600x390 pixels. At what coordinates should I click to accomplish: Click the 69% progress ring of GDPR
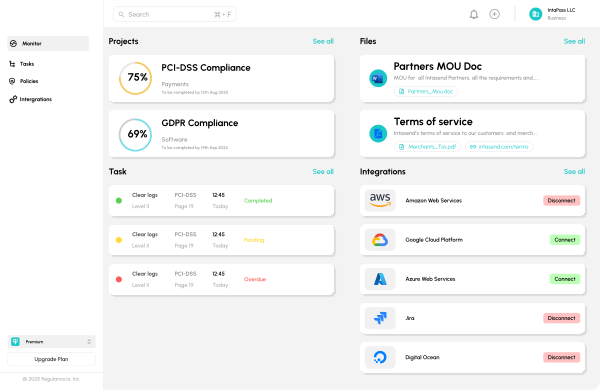[x=136, y=134]
